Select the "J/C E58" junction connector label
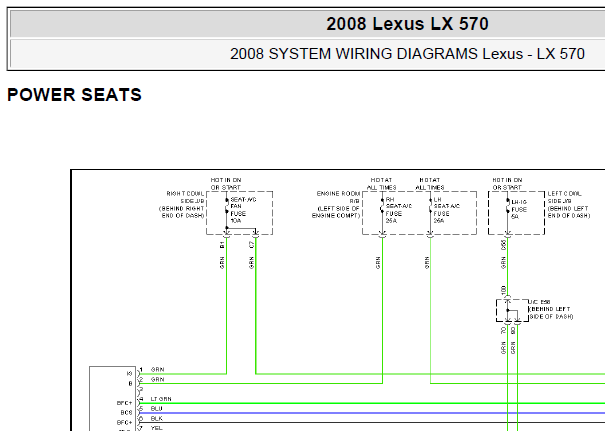This screenshot has width=605, height=431. coord(540,302)
